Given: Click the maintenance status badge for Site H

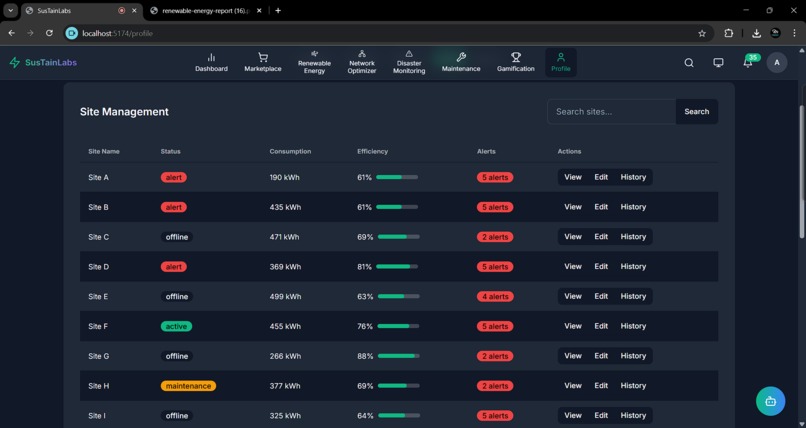Looking at the screenshot, I should (x=188, y=386).
